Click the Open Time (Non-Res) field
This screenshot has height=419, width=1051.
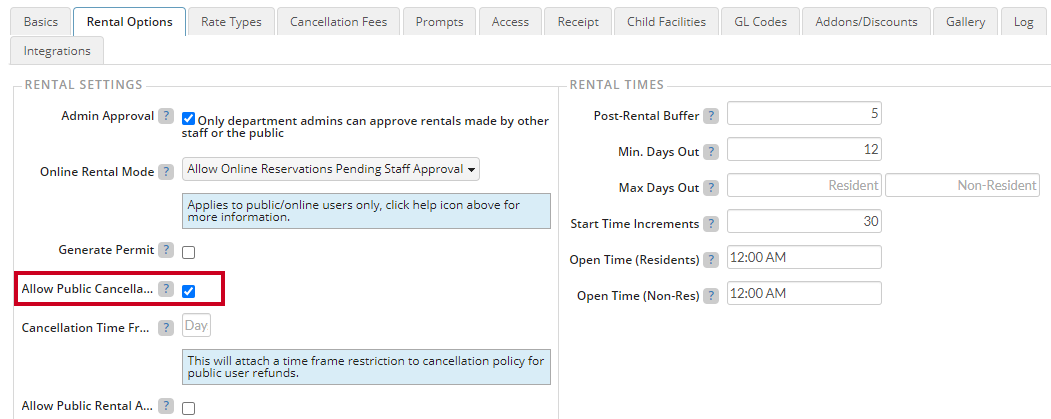click(804, 294)
